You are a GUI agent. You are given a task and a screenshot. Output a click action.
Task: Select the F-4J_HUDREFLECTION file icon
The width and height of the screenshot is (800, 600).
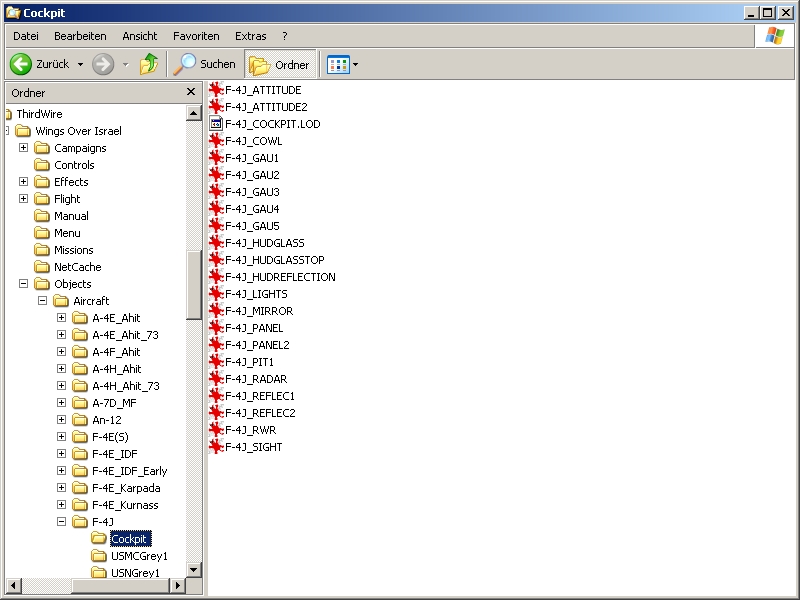point(216,277)
